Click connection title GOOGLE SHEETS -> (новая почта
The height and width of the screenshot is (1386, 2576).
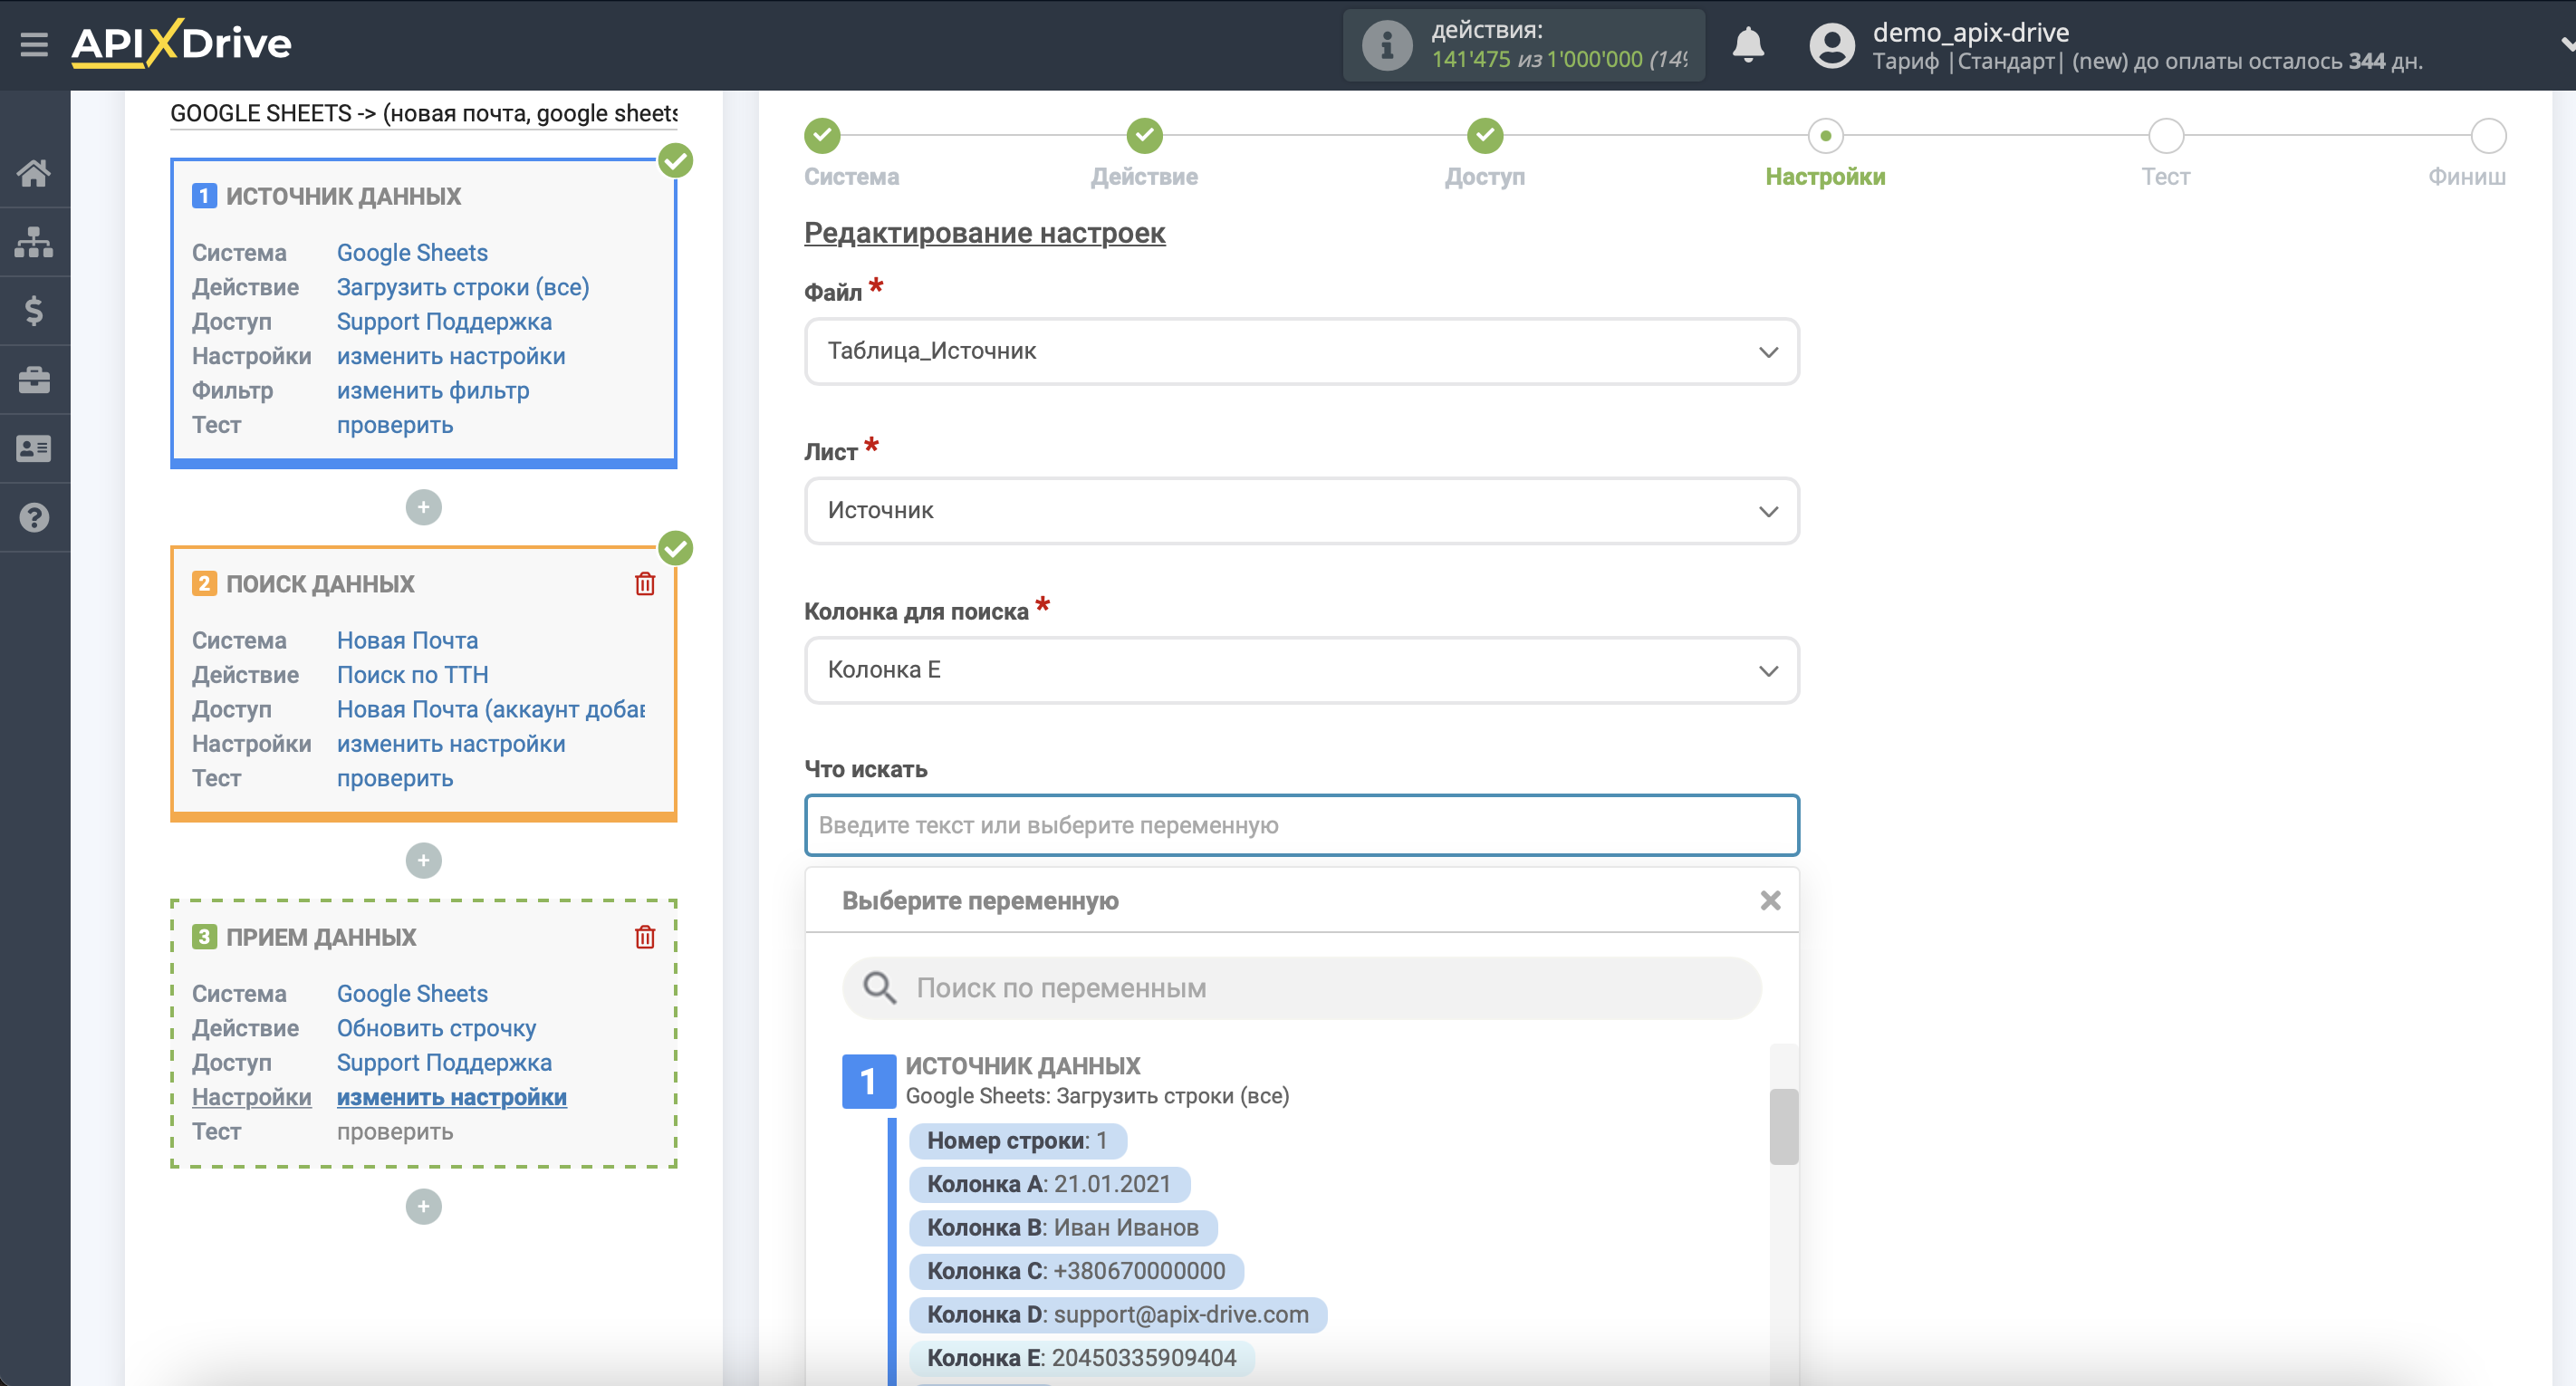[423, 113]
